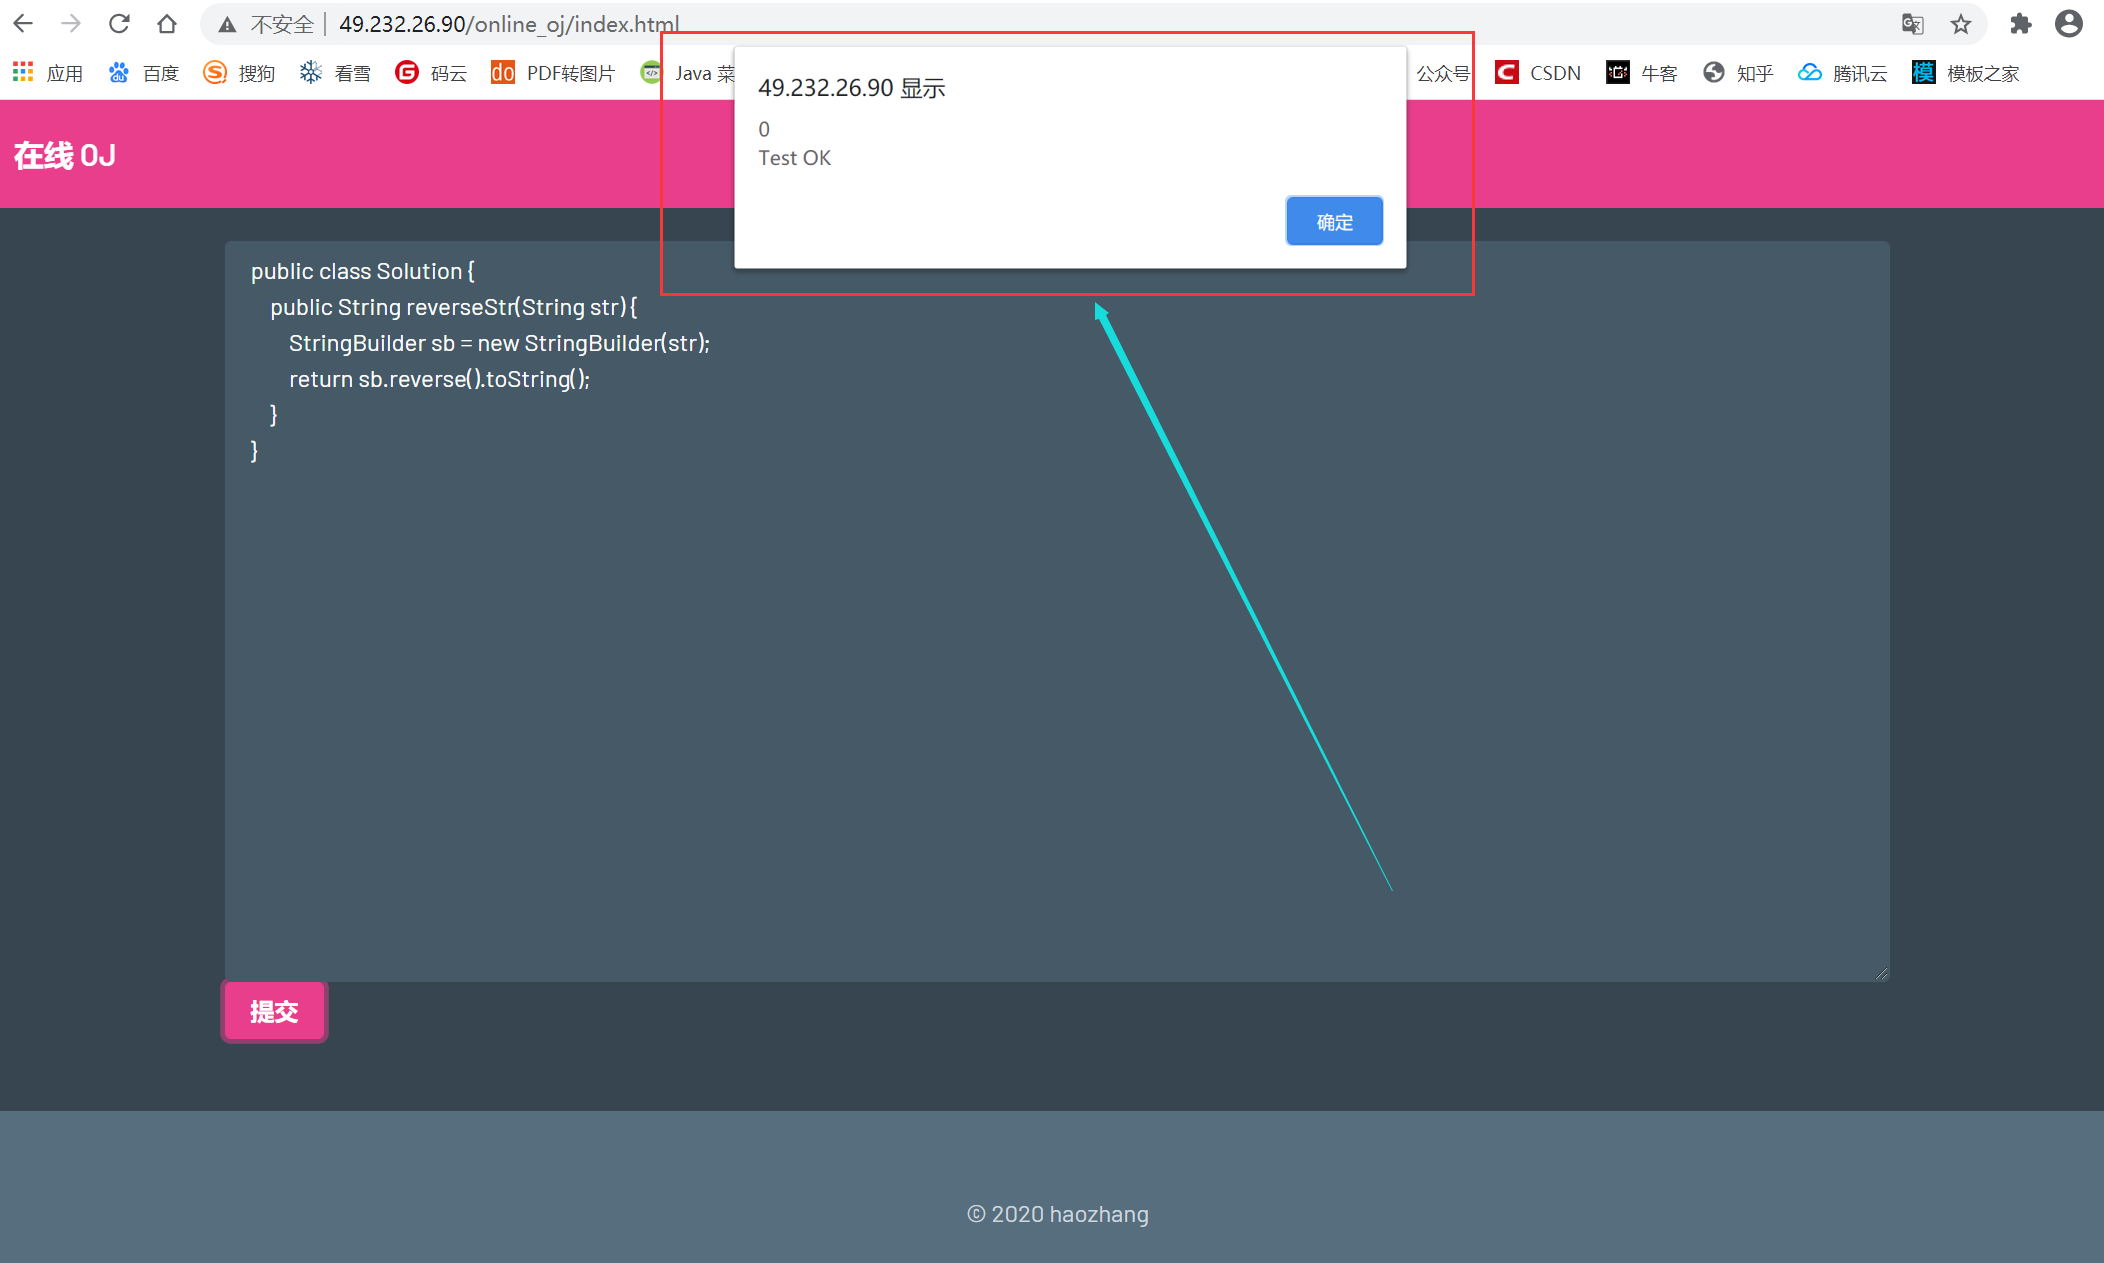The height and width of the screenshot is (1263, 2104).
Task: Confirm the Test OK alert dialog
Action: point(1334,221)
